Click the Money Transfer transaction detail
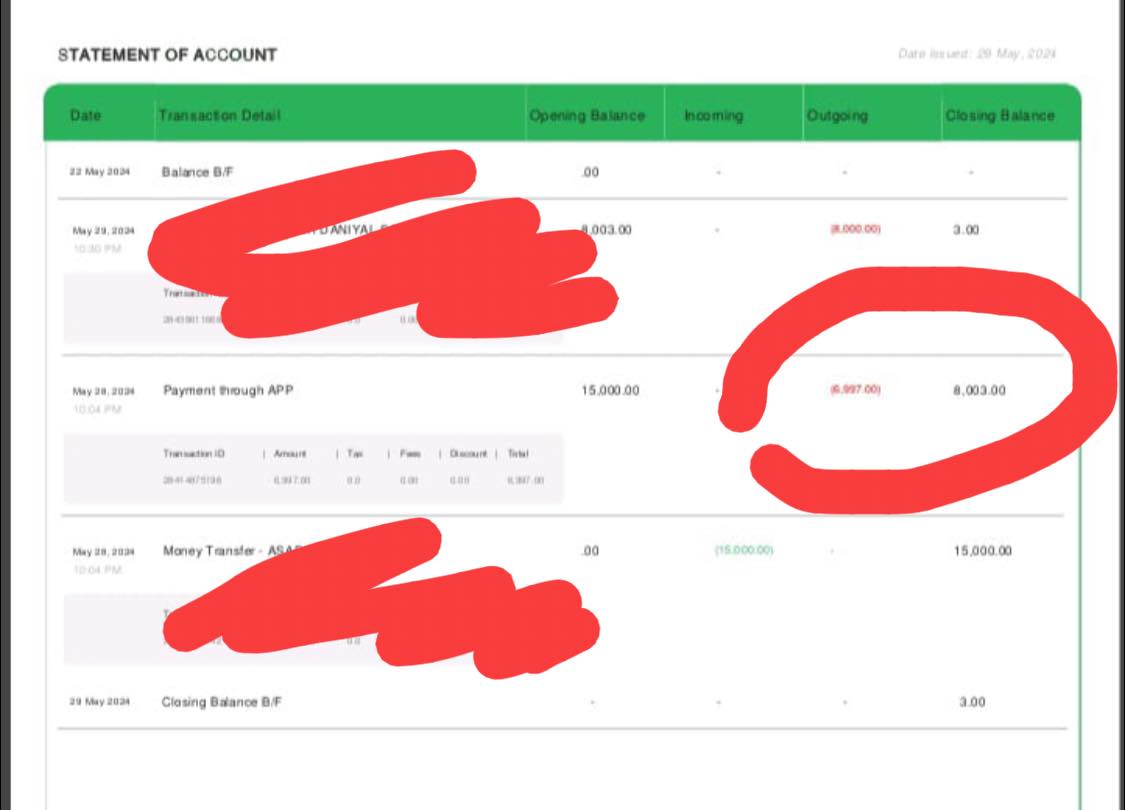Viewport: 1125px width, 810px height. (x=232, y=551)
